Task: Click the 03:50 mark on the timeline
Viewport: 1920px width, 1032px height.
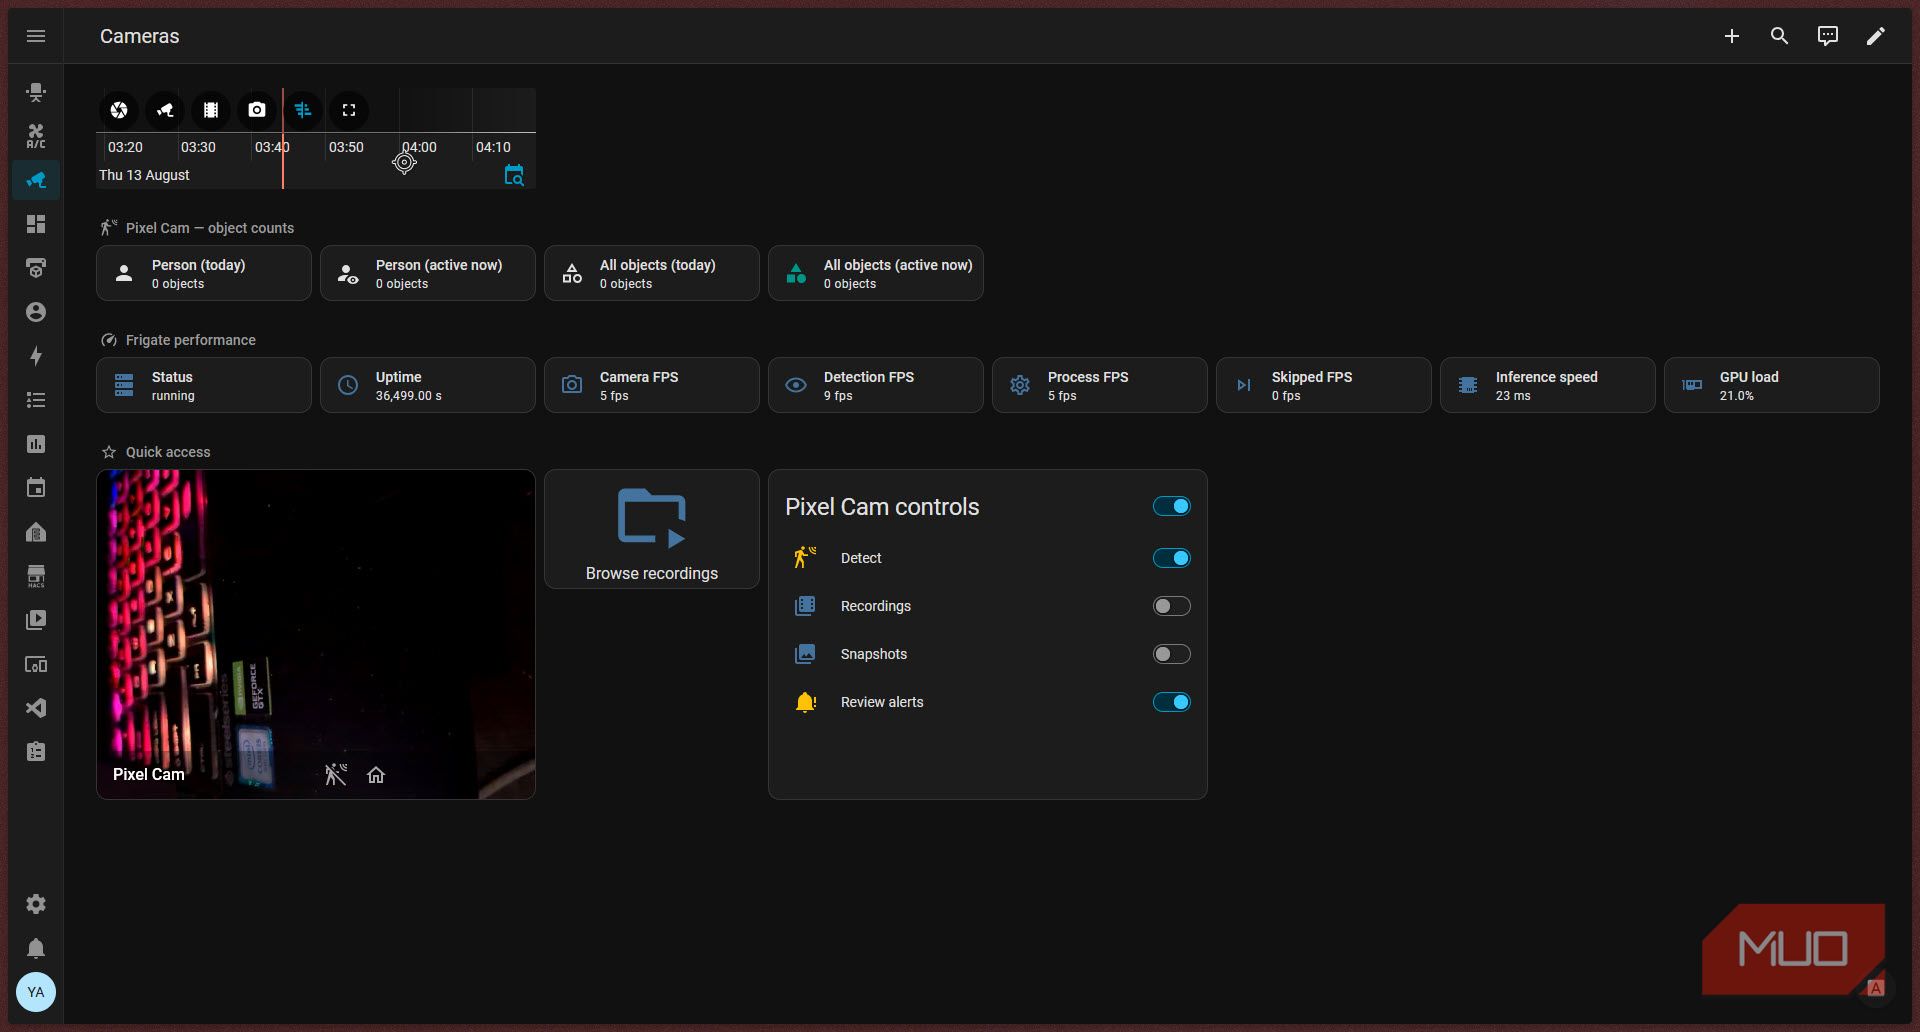Action: (346, 147)
